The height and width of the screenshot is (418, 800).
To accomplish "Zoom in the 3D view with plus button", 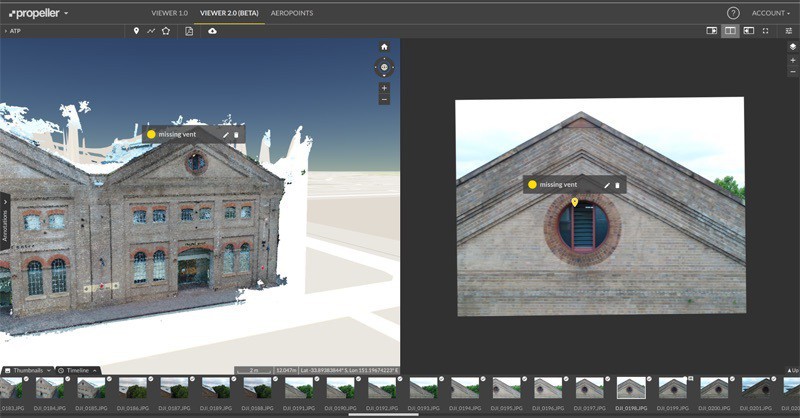I will [384, 88].
